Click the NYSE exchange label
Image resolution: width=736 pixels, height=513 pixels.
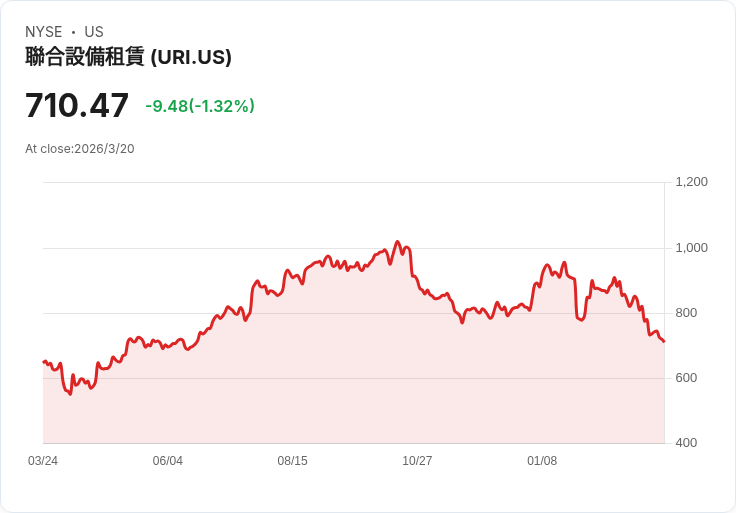[43, 32]
